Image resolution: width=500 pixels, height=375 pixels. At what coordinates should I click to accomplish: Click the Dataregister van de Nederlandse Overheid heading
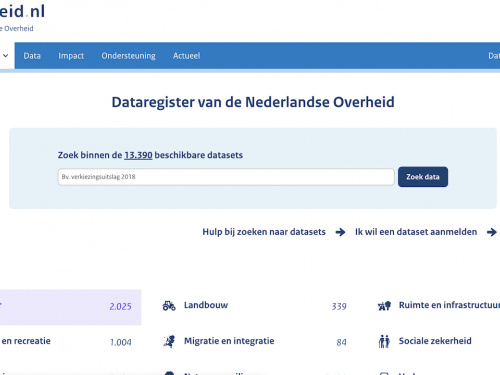point(253,102)
